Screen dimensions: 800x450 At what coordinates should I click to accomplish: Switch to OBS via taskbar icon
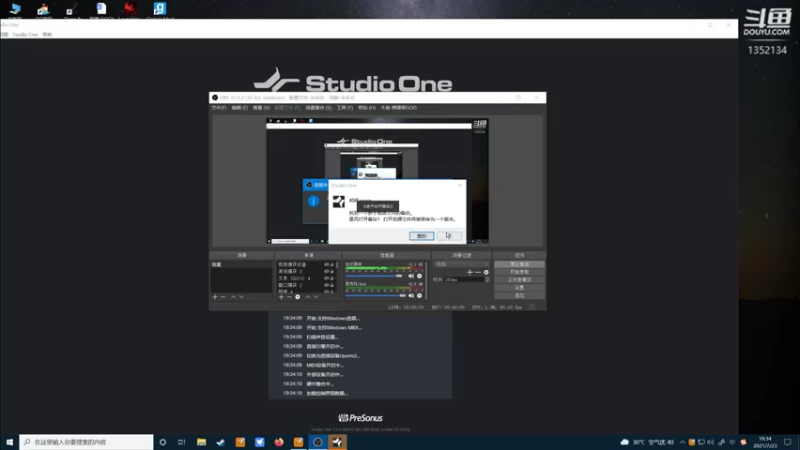click(x=317, y=442)
